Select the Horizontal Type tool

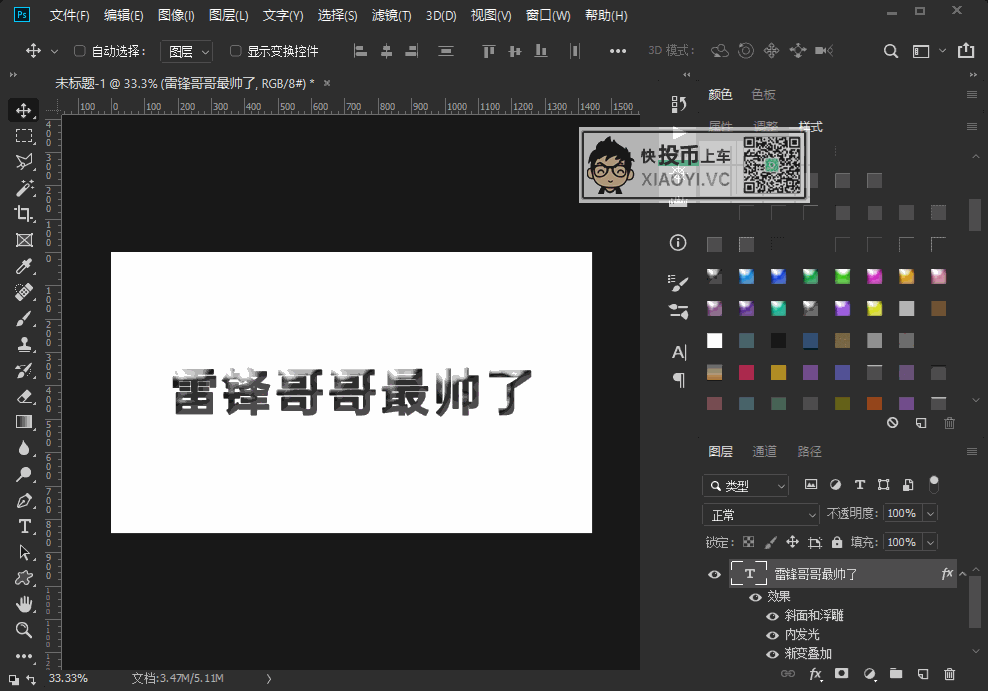[24, 526]
